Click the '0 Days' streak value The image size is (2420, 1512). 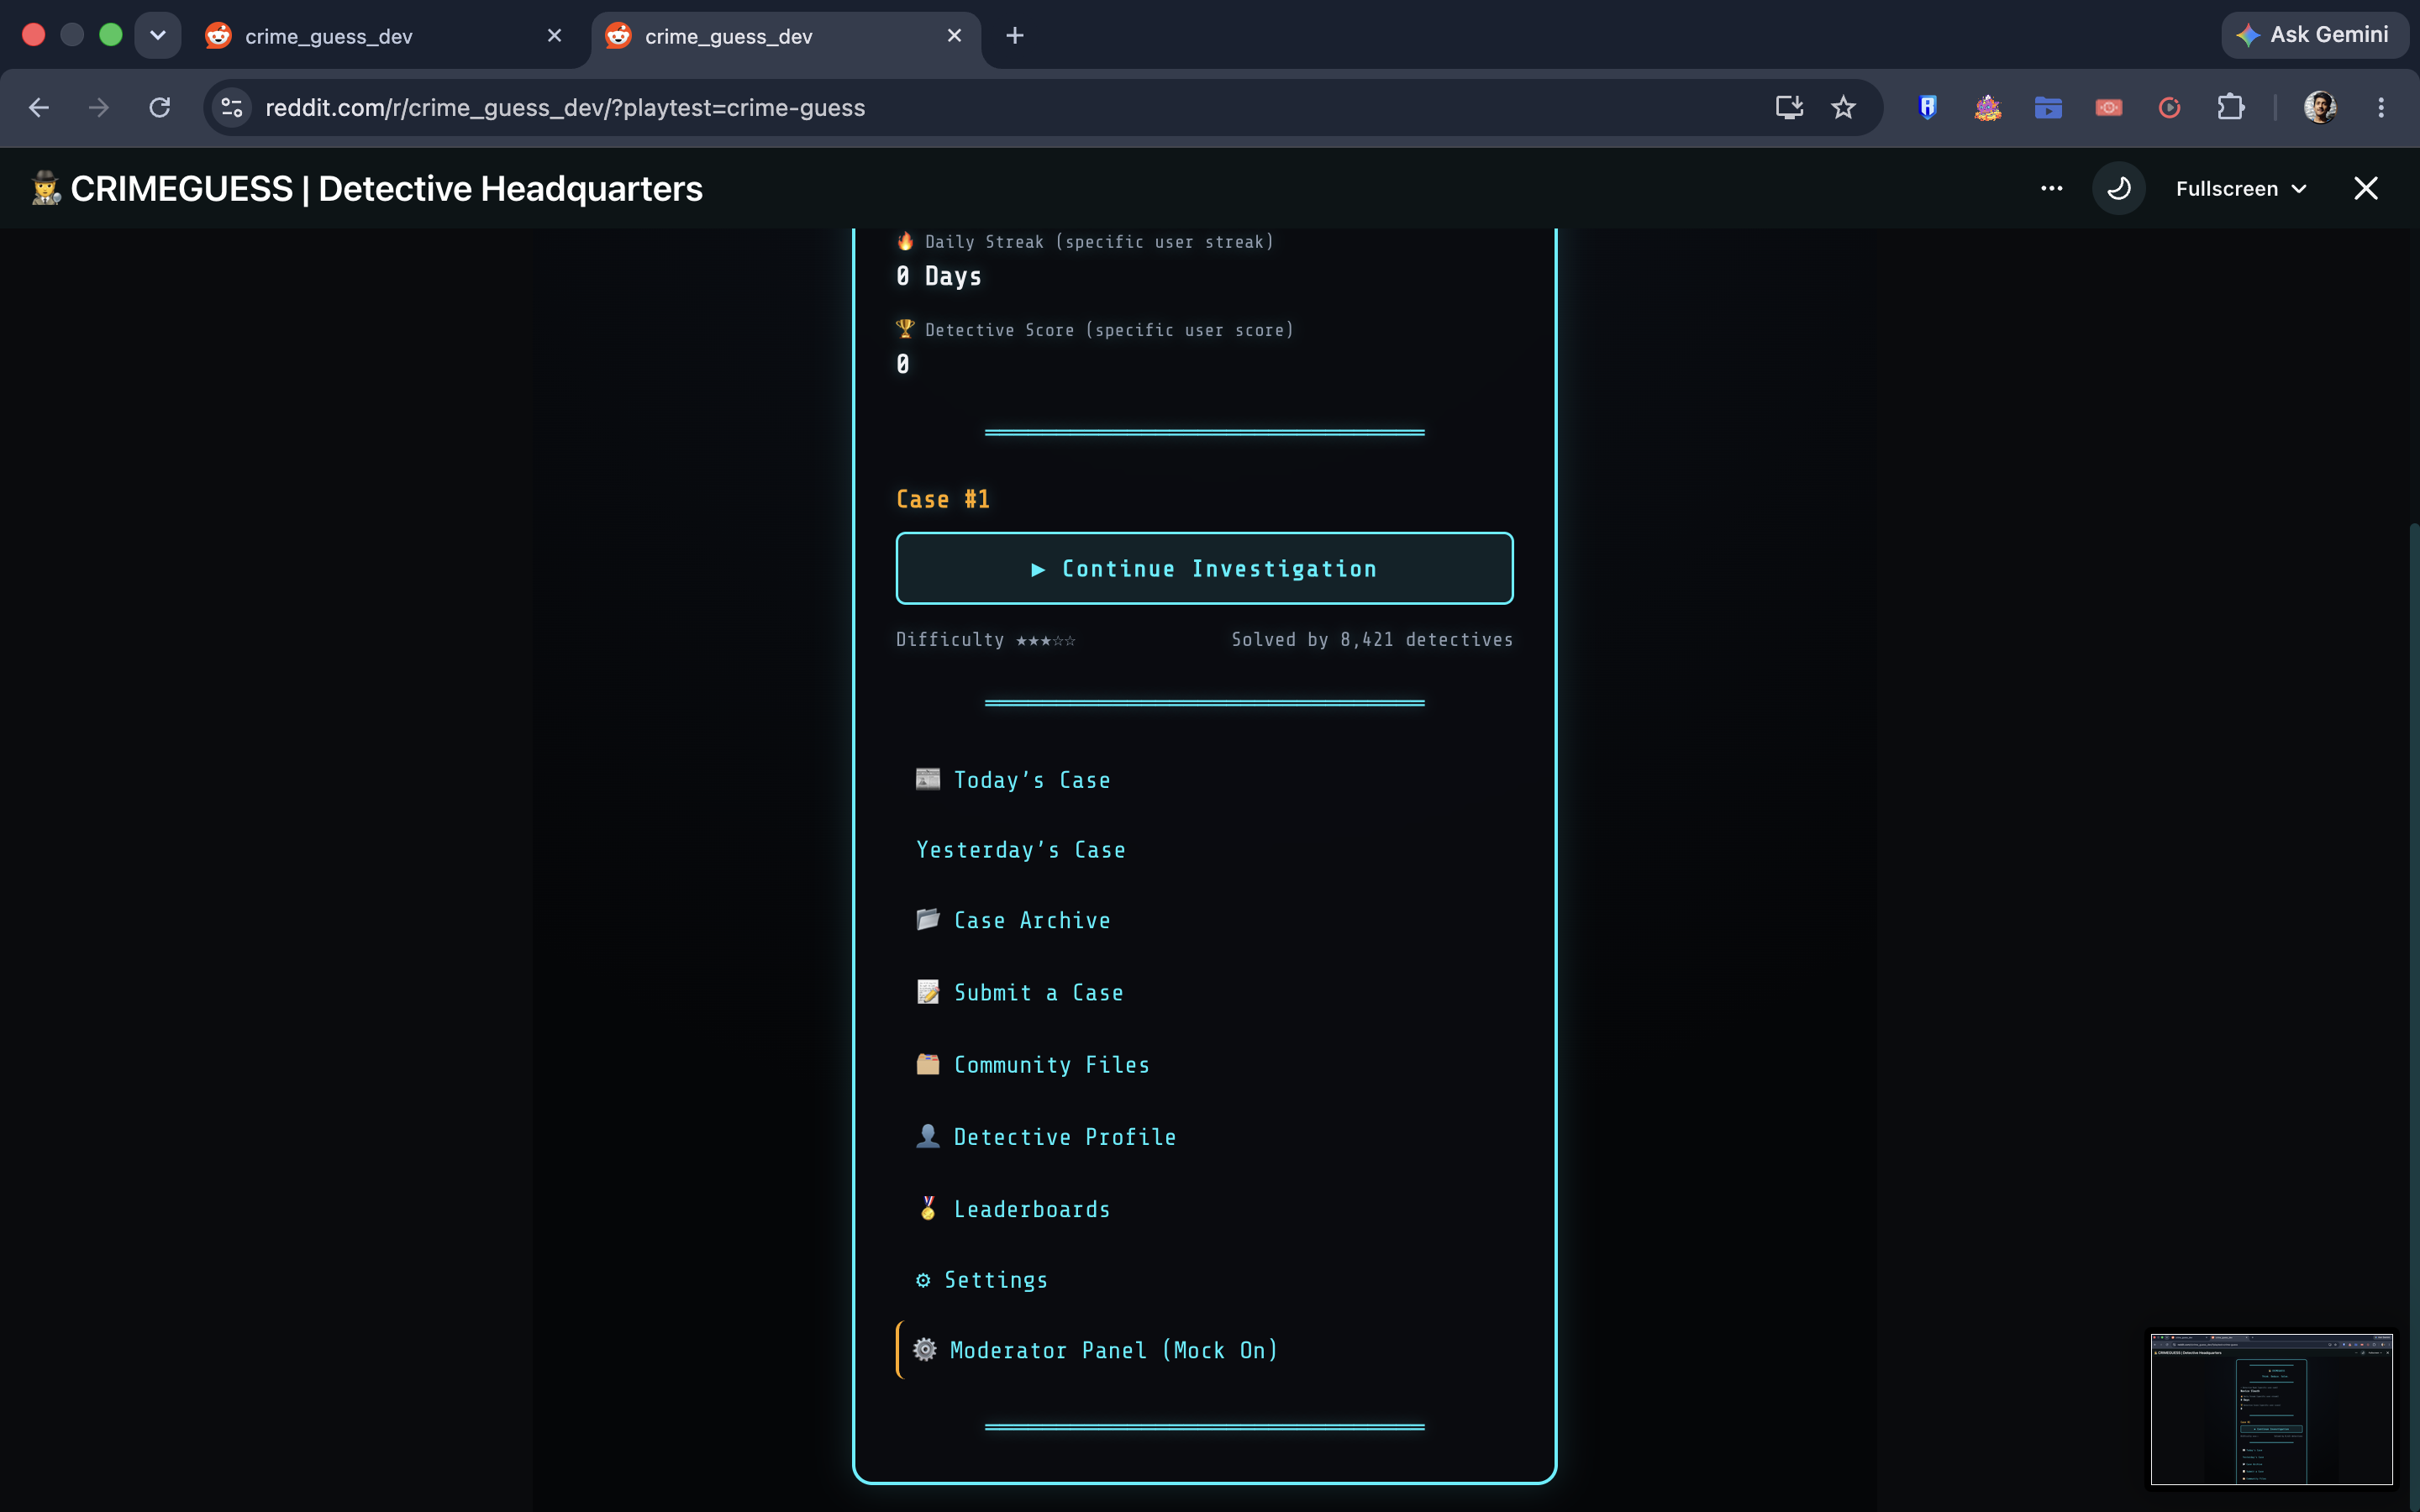point(939,276)
